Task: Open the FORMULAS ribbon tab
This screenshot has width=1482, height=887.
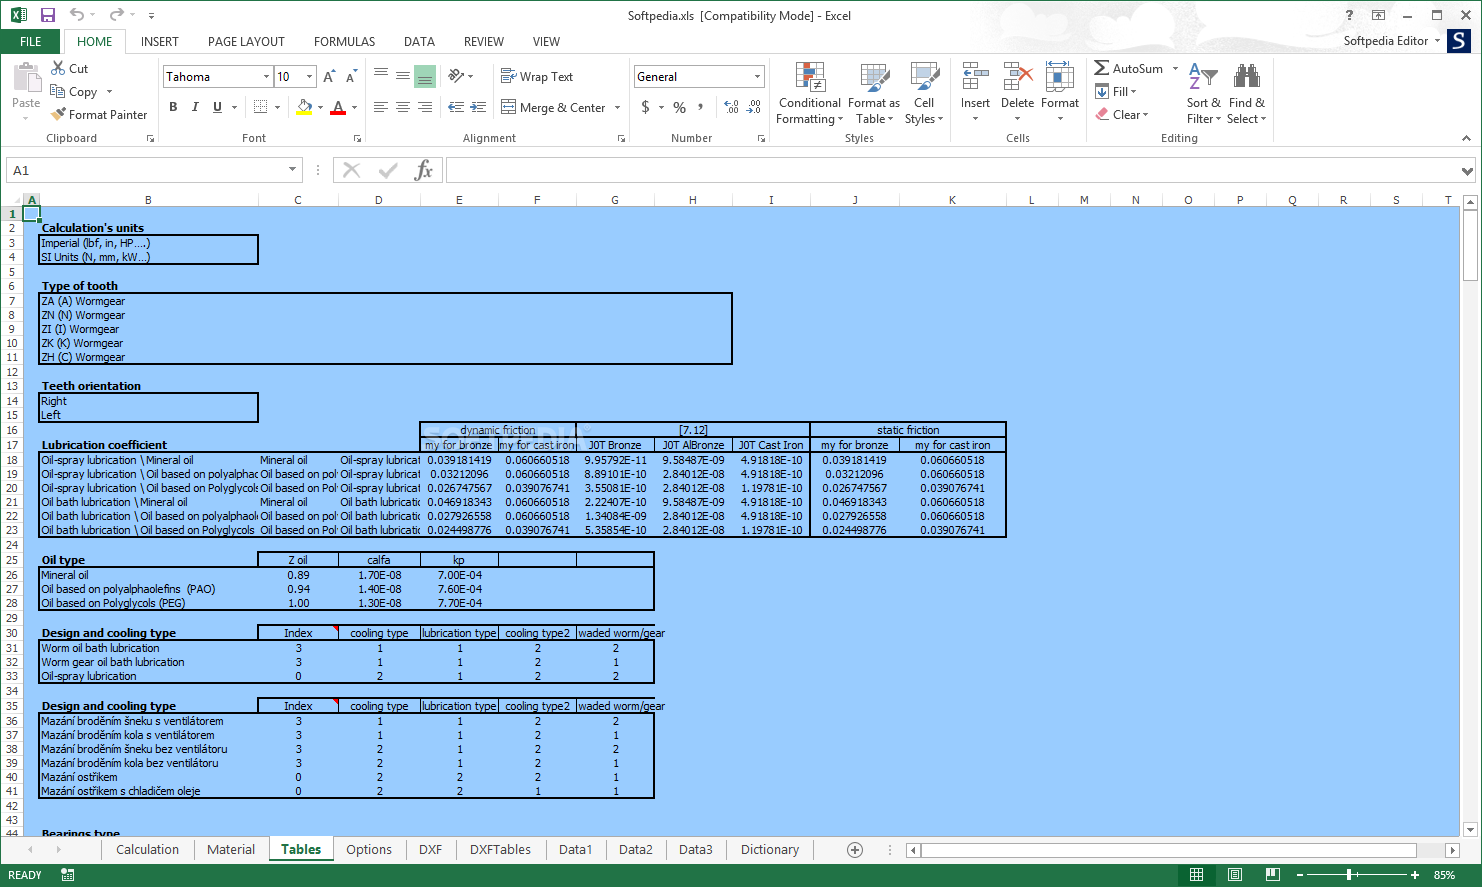Action: pyautogui.click(x=344, y=41)
